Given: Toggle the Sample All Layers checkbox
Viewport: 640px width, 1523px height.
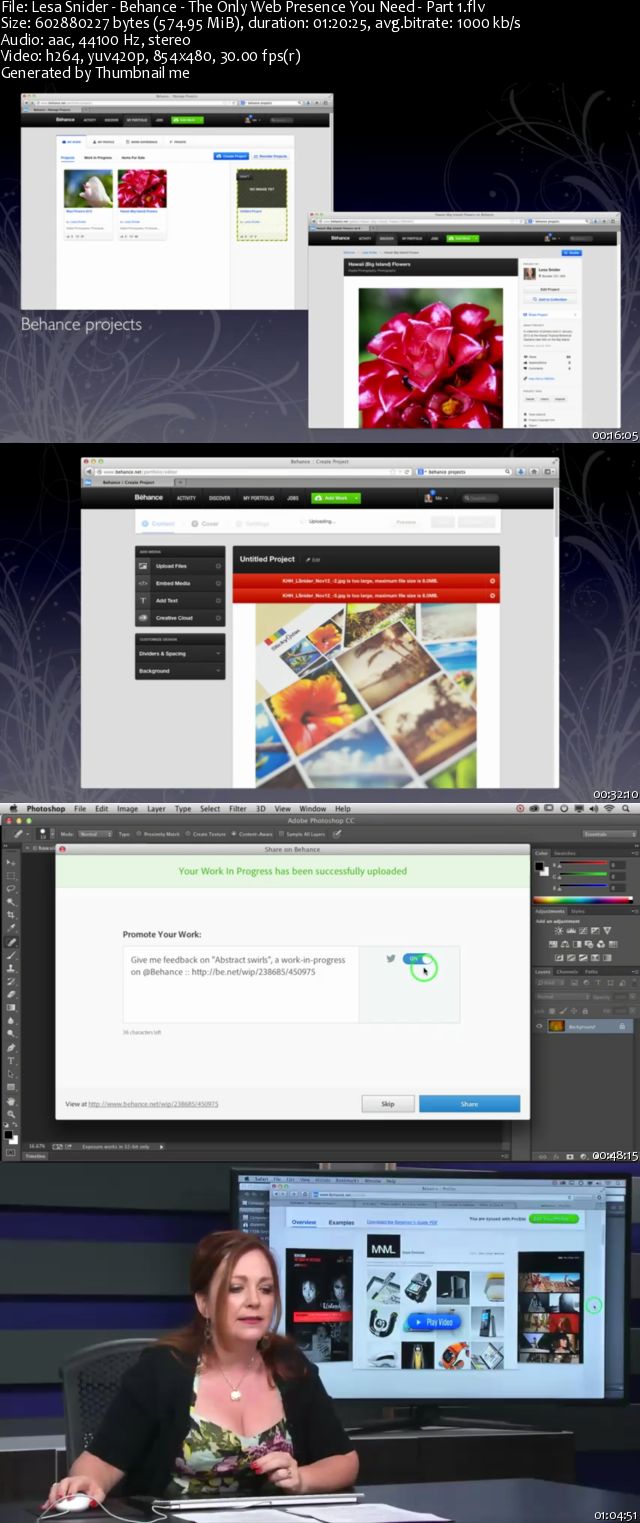Looking at the screenshot, I should point(281,833).
